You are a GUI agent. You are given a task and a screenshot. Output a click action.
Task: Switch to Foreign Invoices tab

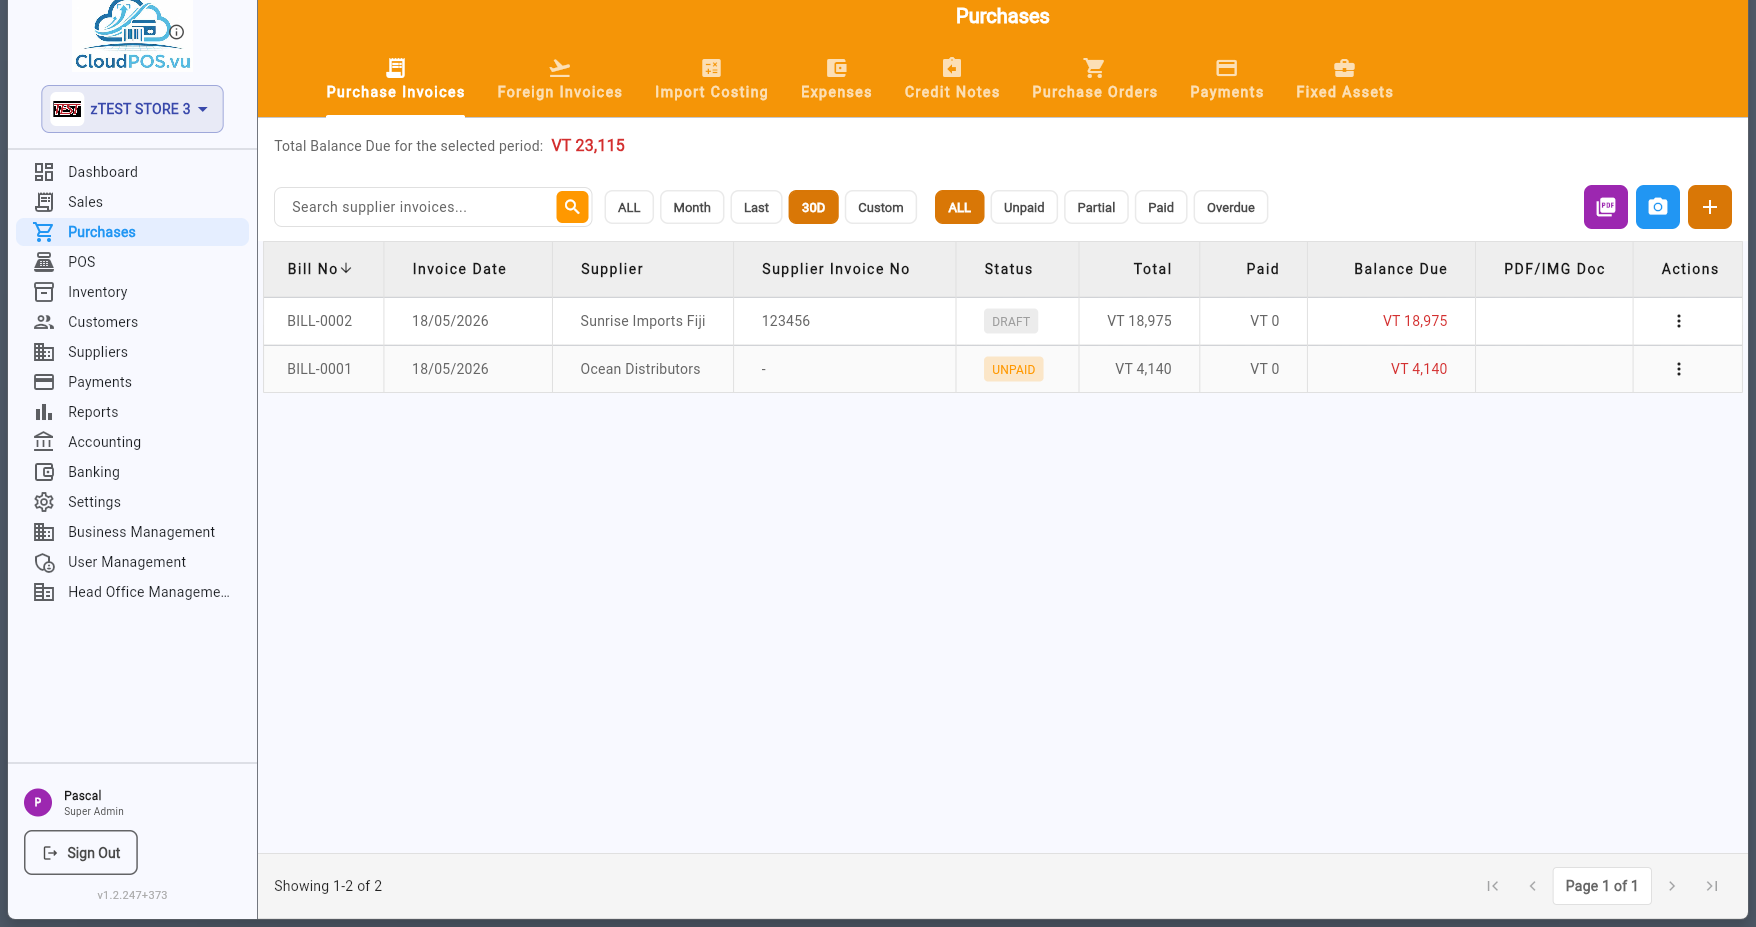click(x=560, y=80)
